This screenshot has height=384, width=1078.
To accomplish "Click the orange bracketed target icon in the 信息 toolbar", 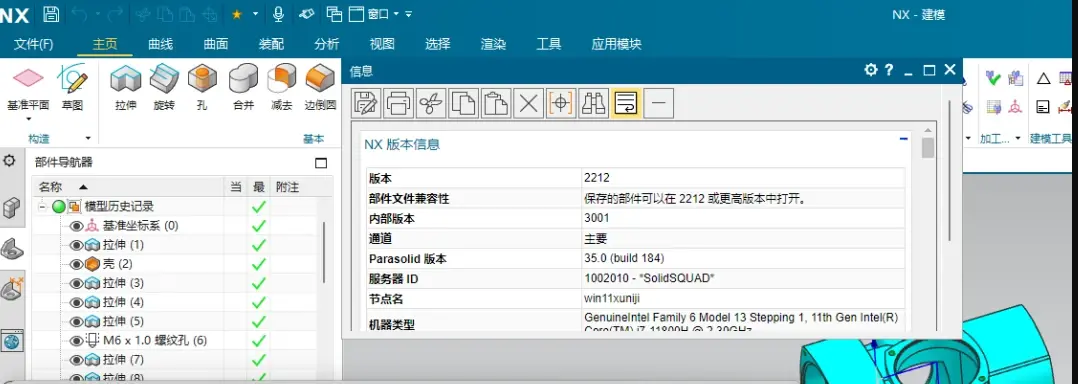I will [x=561, y=104].
